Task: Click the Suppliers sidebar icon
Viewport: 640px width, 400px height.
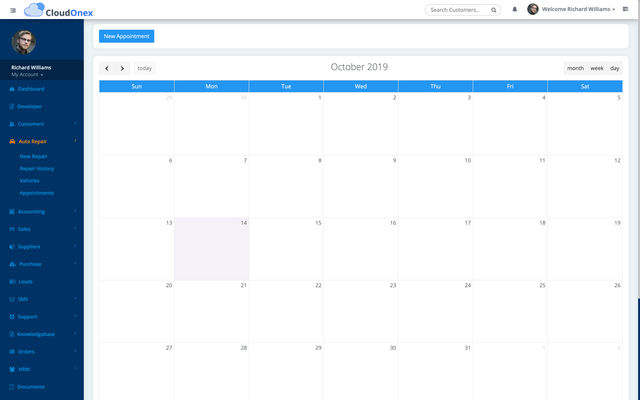Action: (12, 247)
